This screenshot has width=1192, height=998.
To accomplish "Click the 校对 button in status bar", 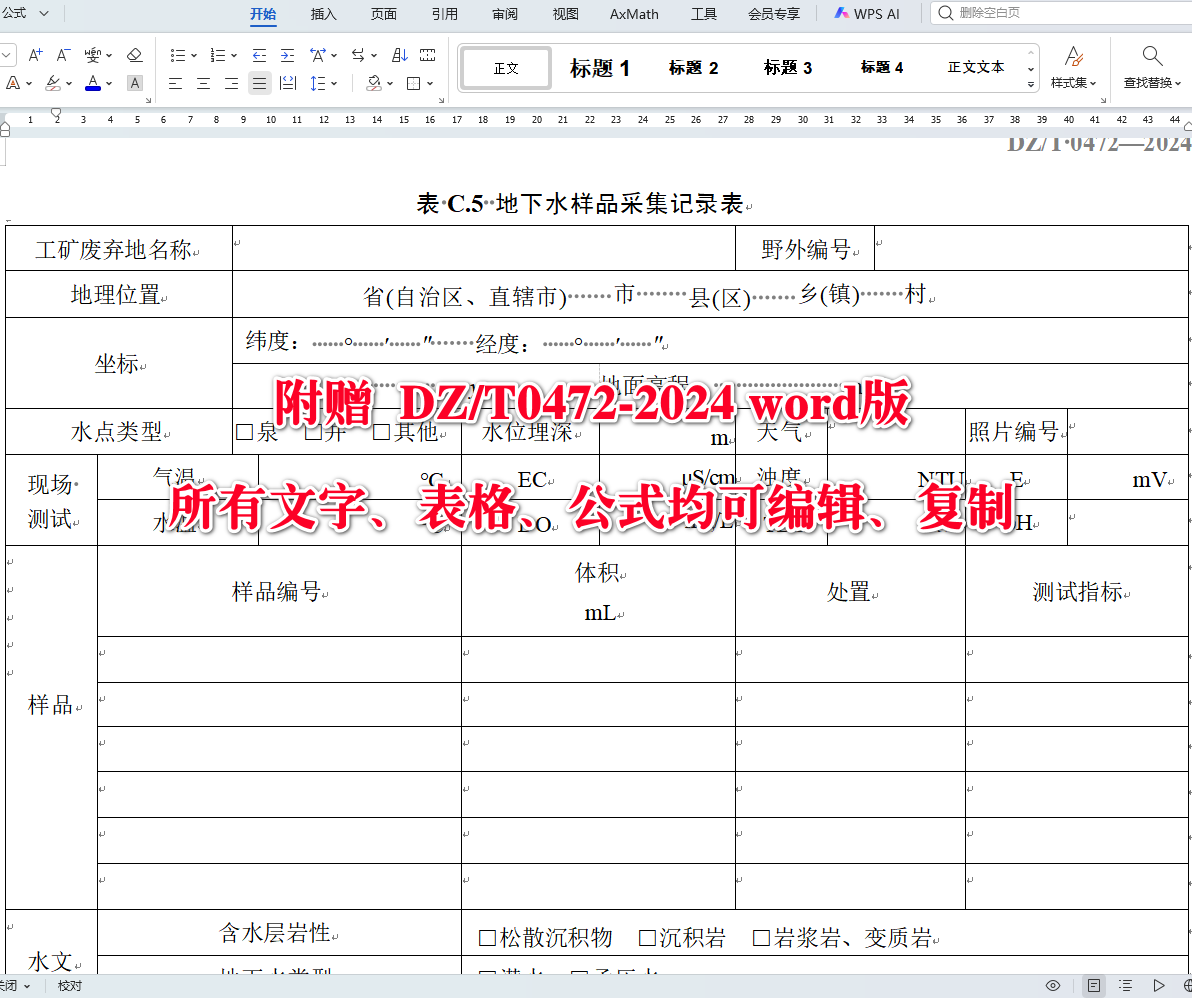I will coord(68,986).
